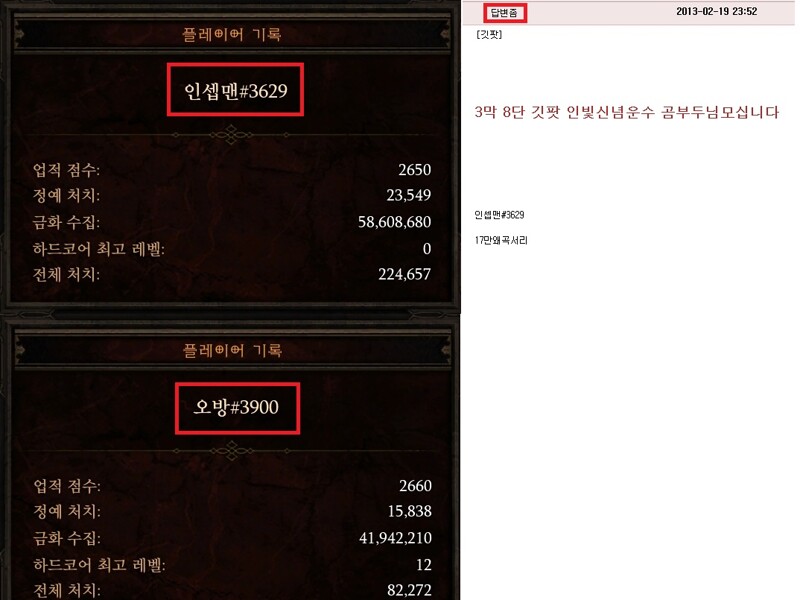Click the 오방#3900 player name box

click(237, 408)
